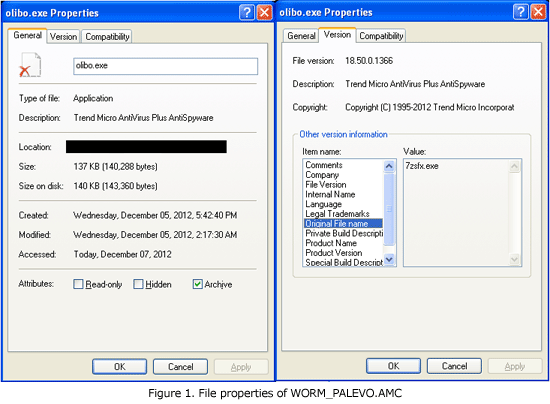Click the Item name list scroll up arrow
This screenshot has height=404, width=550.
point(389,166)
